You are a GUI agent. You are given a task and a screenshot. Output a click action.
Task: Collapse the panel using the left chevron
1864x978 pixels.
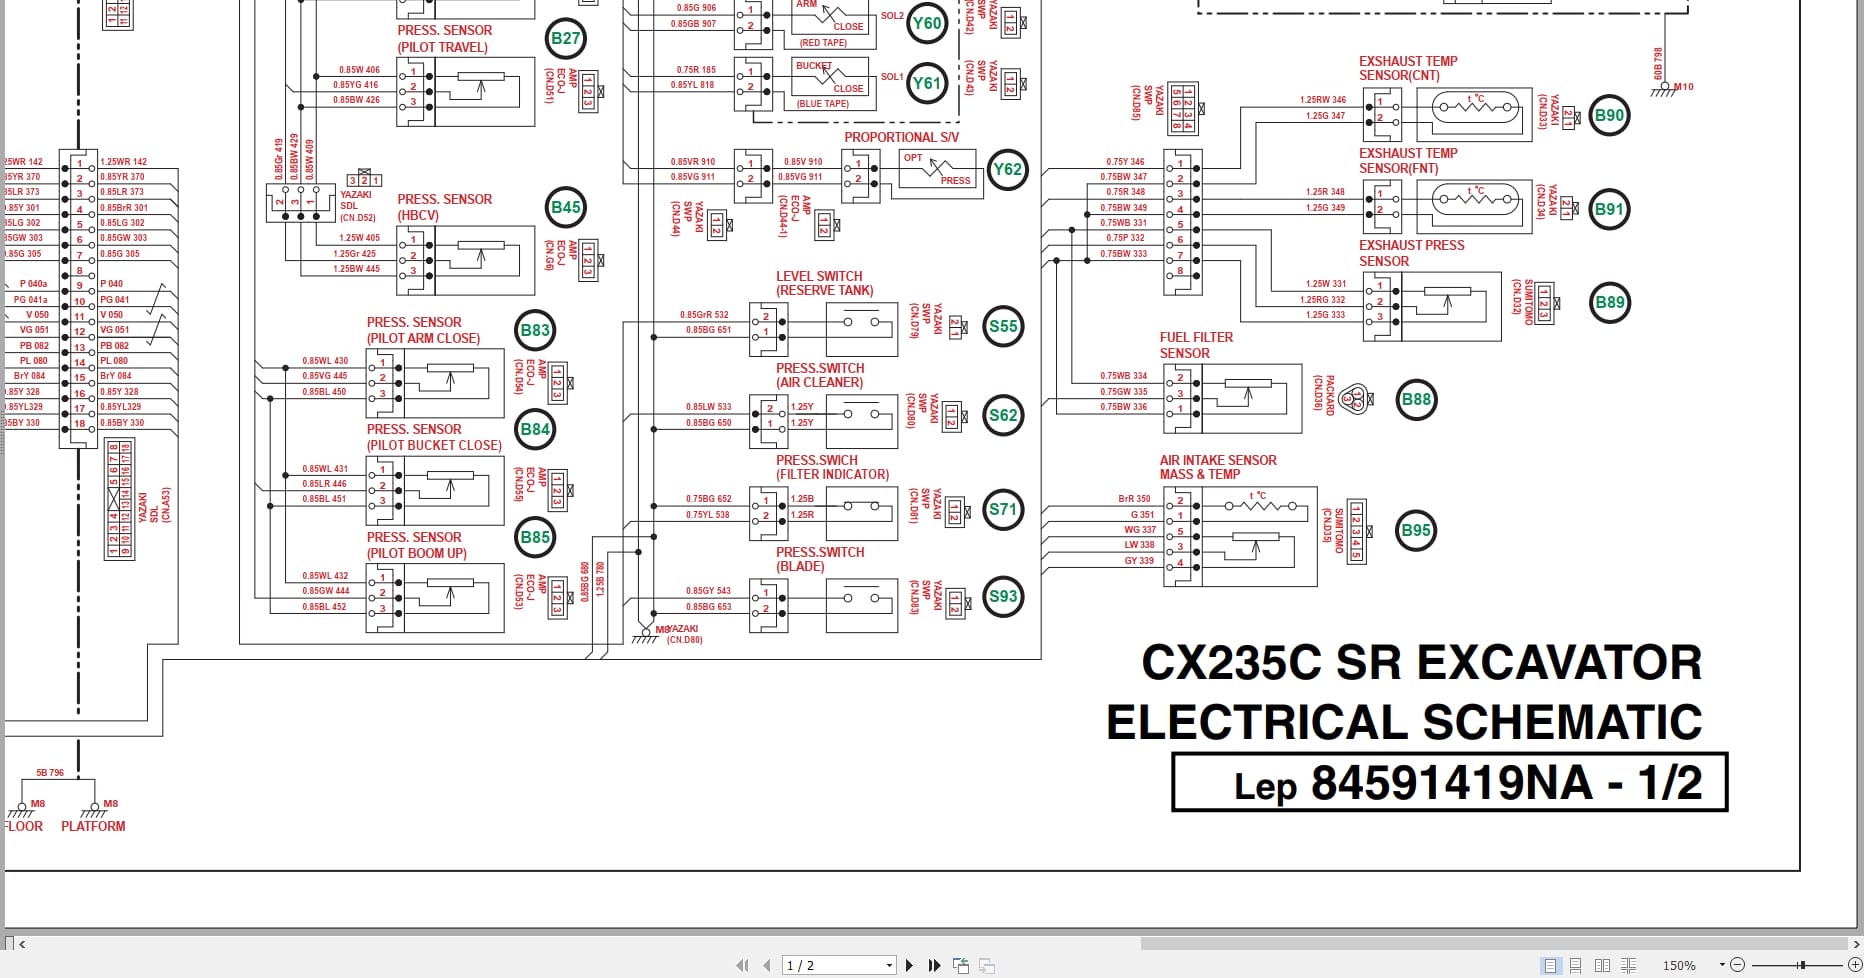(x=21, y=942)
